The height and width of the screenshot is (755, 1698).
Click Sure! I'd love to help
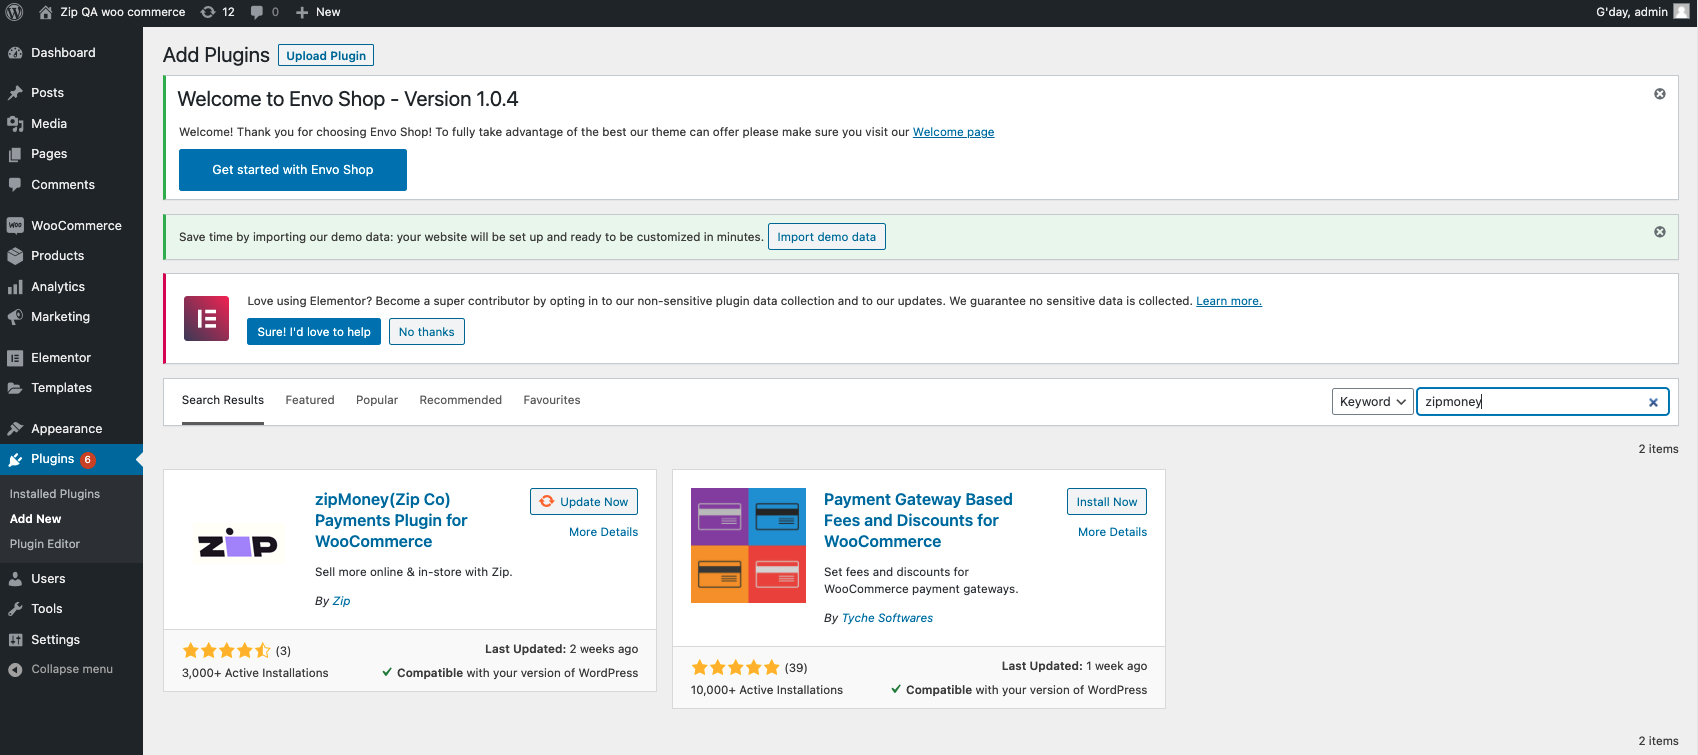pyautogui.click(x=314, y=332)
